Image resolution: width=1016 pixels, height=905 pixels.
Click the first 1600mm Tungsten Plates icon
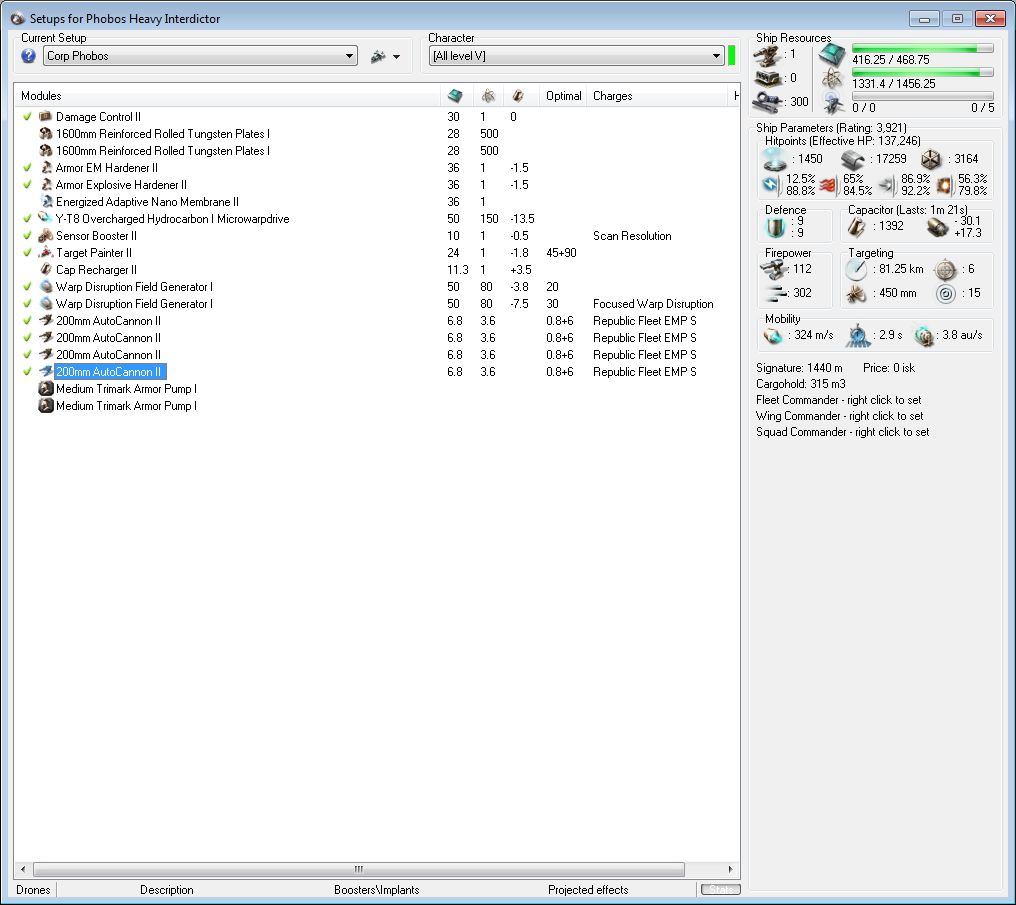[45, 133]
